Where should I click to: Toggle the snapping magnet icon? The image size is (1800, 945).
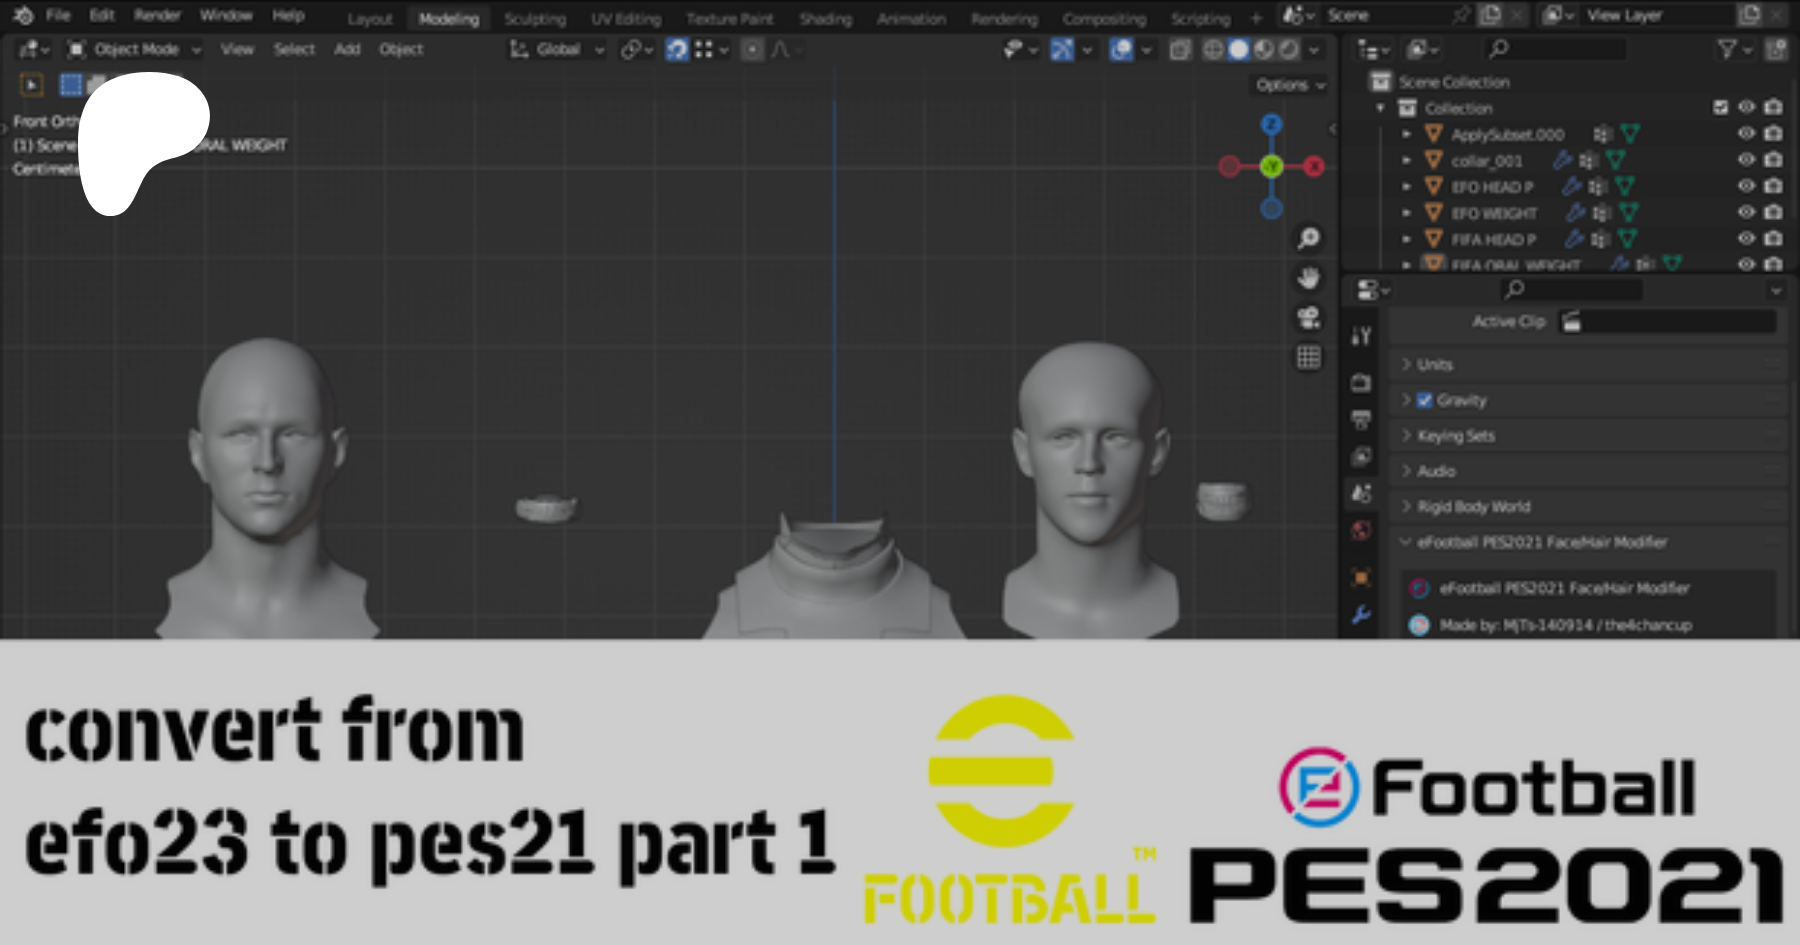[x=677, y=49]
